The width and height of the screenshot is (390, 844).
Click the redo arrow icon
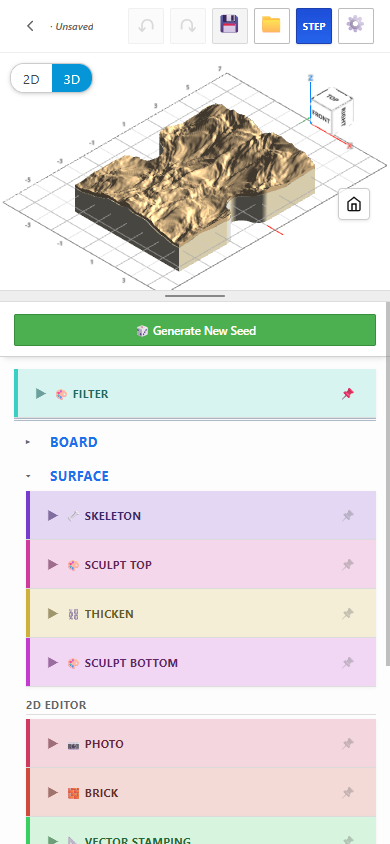click(188, 26)
